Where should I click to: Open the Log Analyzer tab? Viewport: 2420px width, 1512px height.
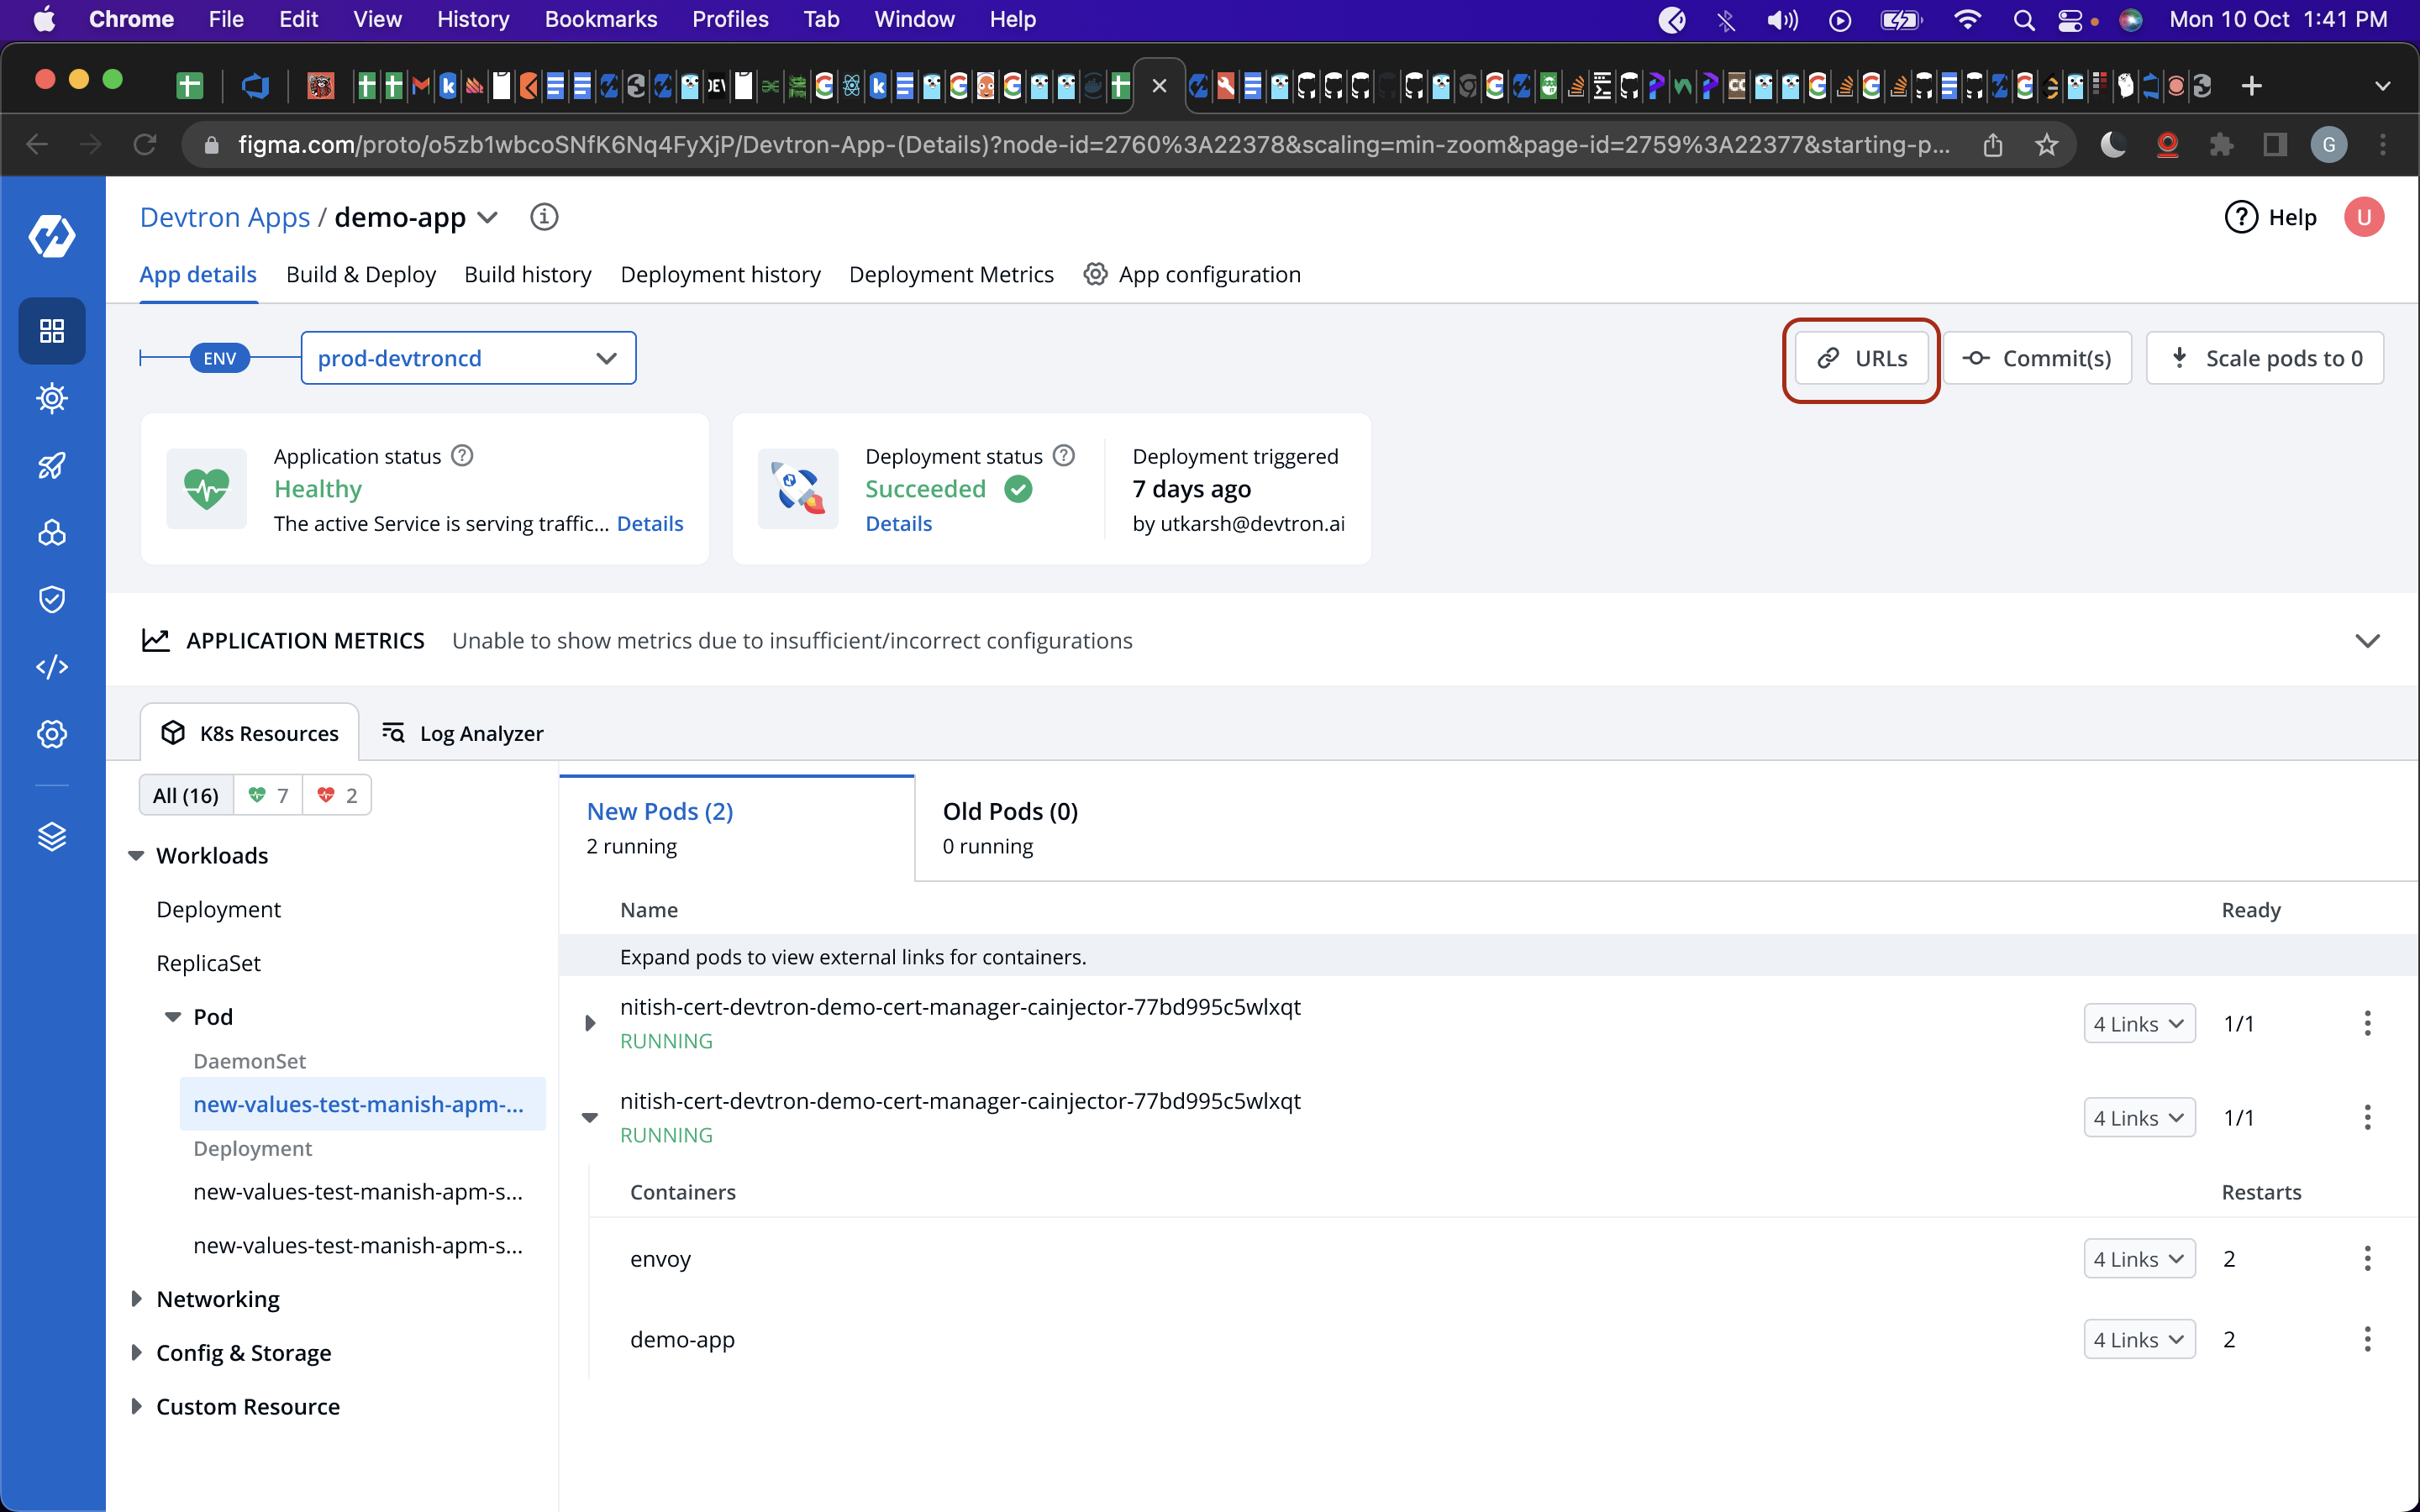click(x=463, y=733)
